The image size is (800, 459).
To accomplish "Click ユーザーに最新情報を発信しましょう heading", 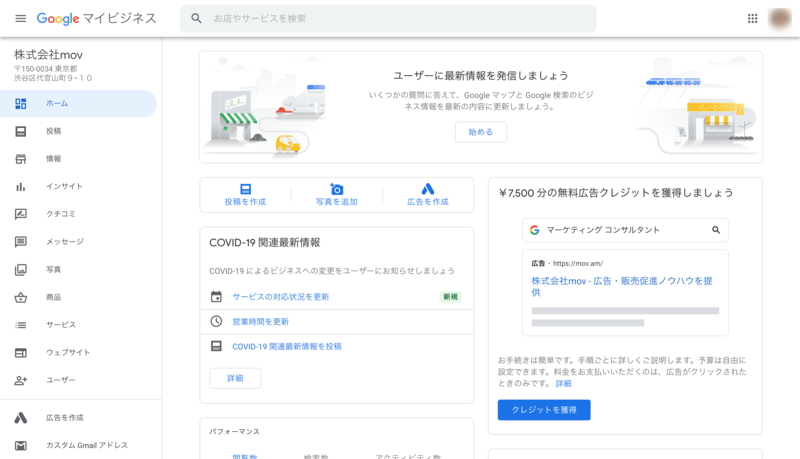I will pyautogui.click(x=481, y=75).
